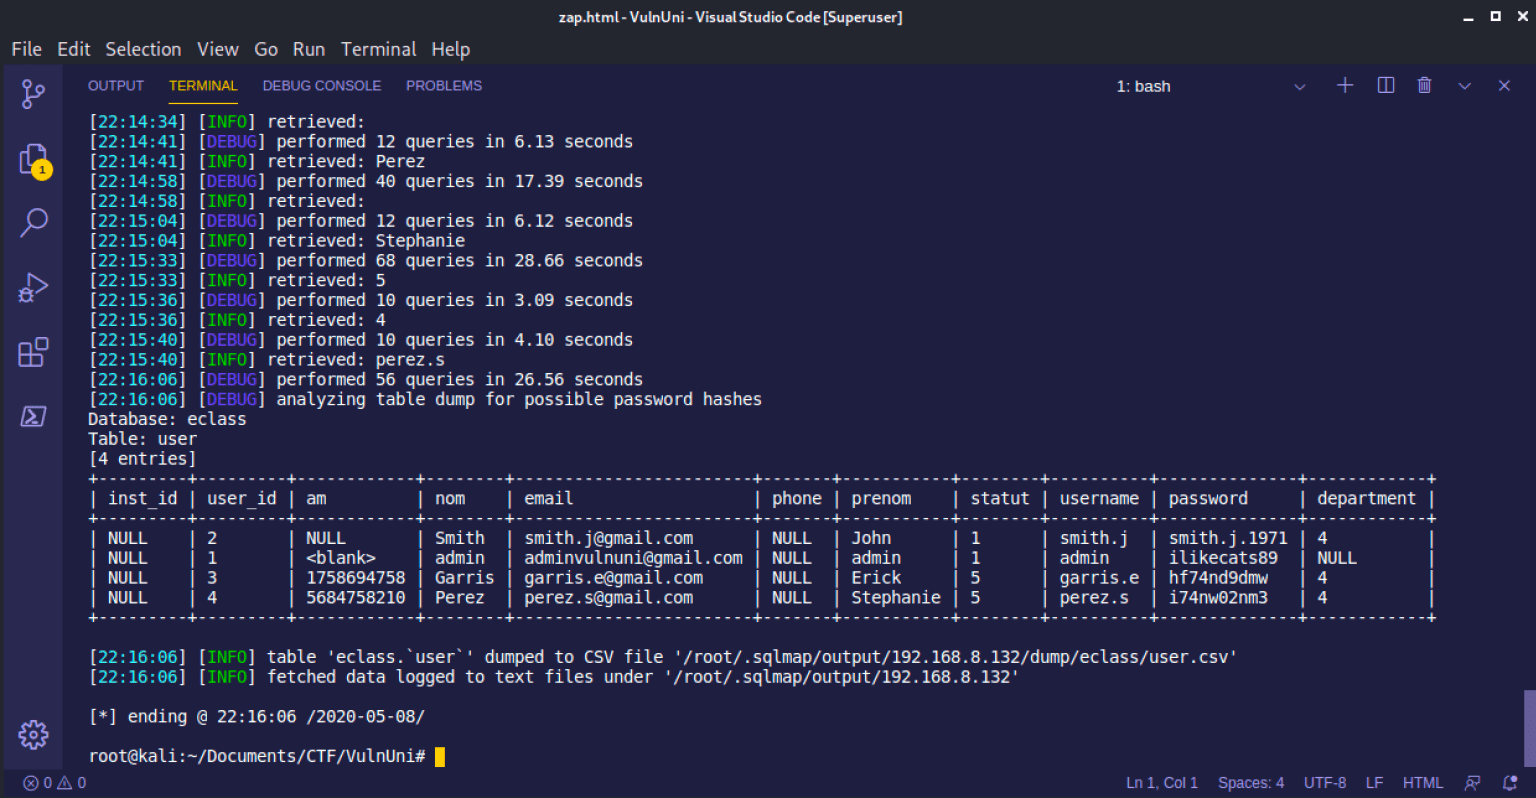This screenshot has height=798, width=1536.
Task: Open the Search view
Action: tap(33, 223)
